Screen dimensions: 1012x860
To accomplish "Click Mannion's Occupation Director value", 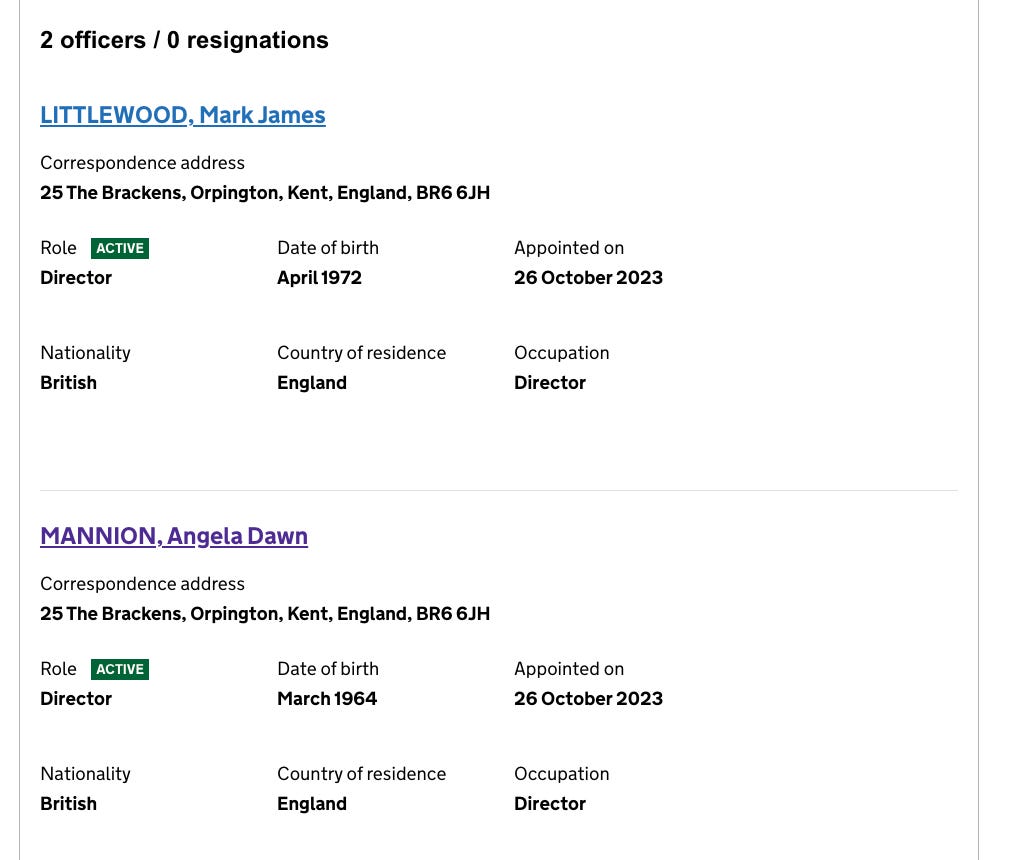I will point(550,804).
